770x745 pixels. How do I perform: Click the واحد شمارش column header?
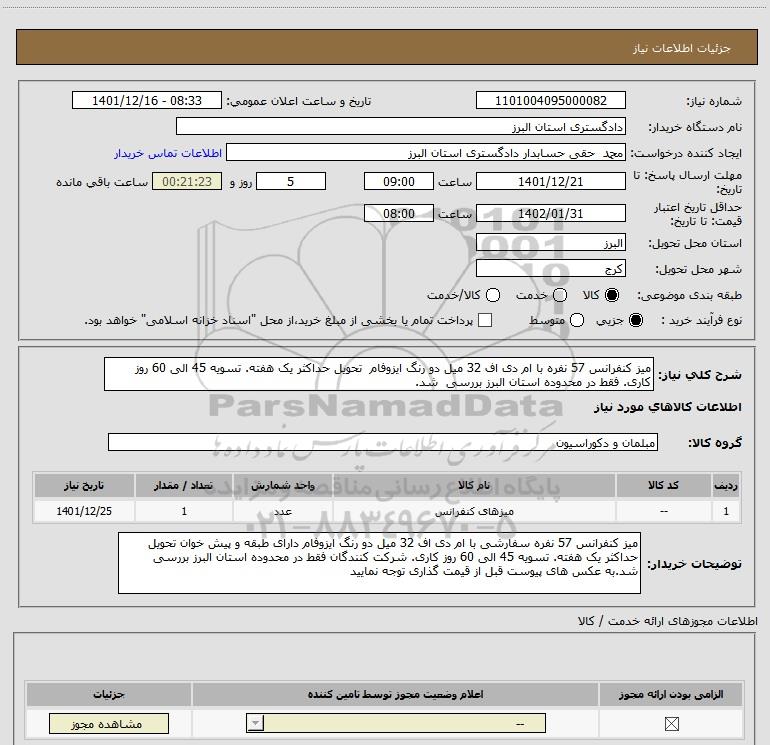tap(283, 485)
